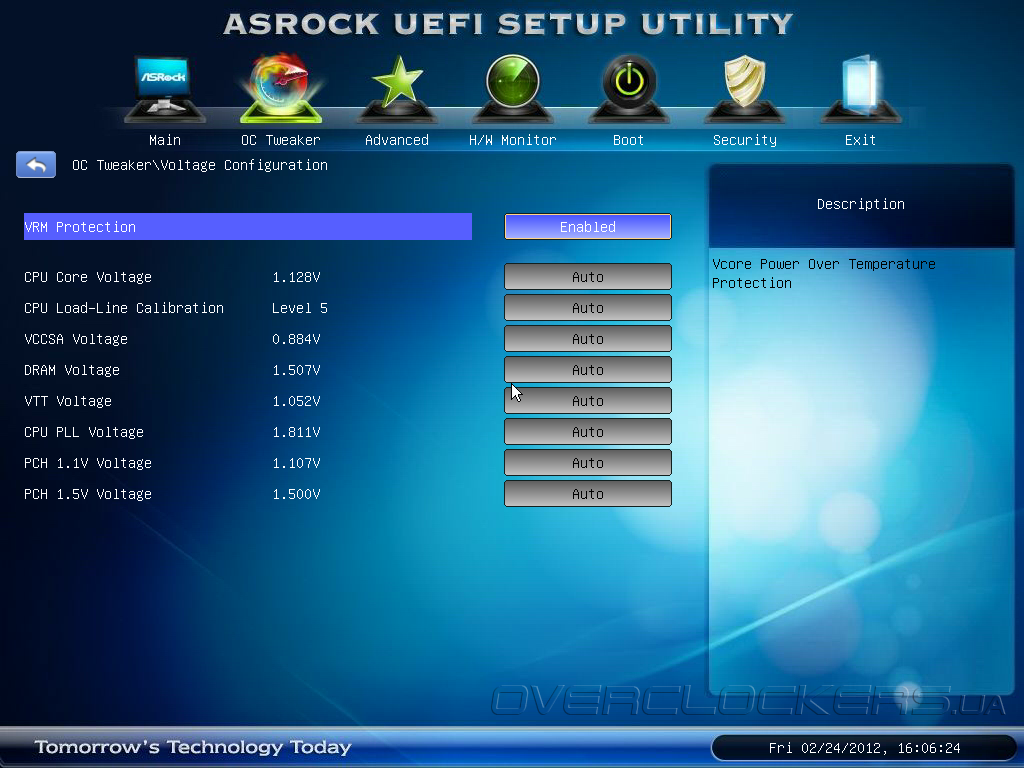Open PCH 1.1V Voltage Auto button
This screenshot has height=768, width=1024.
[x=588, y=463]
